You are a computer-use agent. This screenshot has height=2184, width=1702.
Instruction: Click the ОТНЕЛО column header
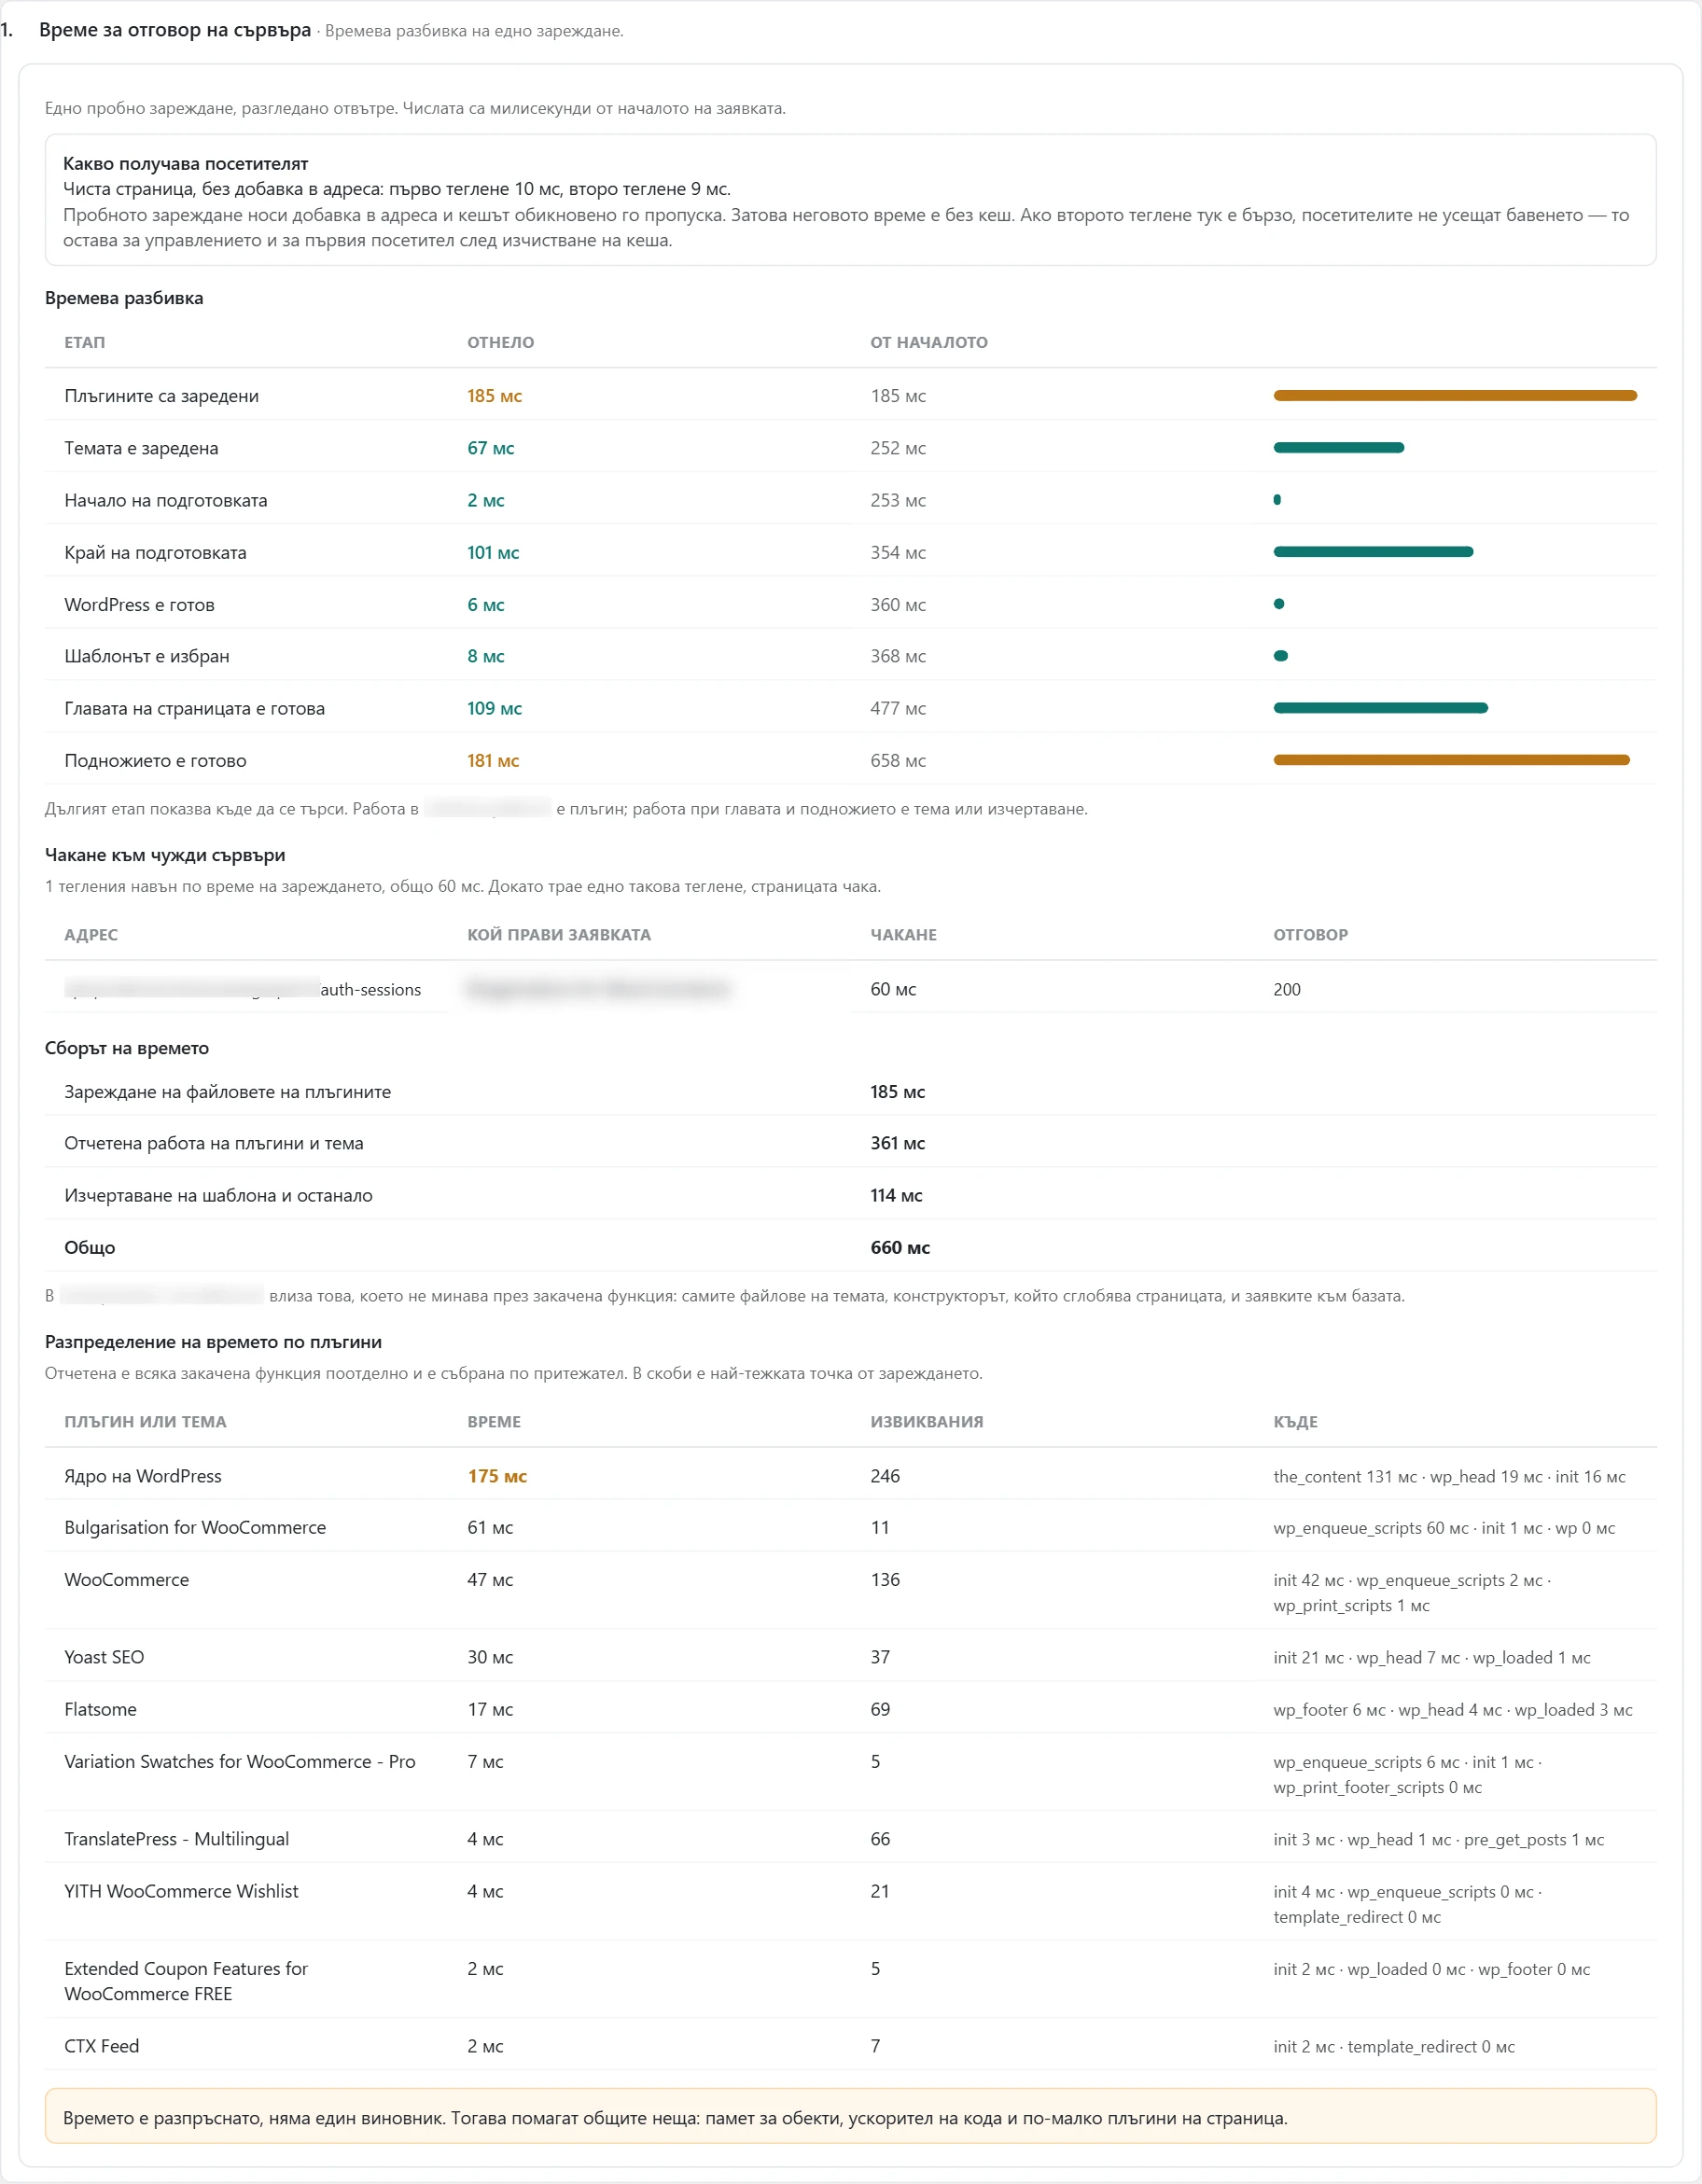tap(501, 342)
